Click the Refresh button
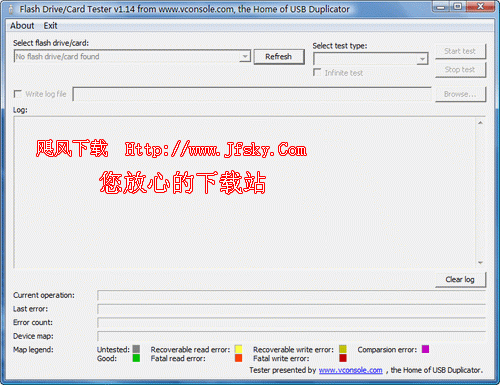 point(279,57)
